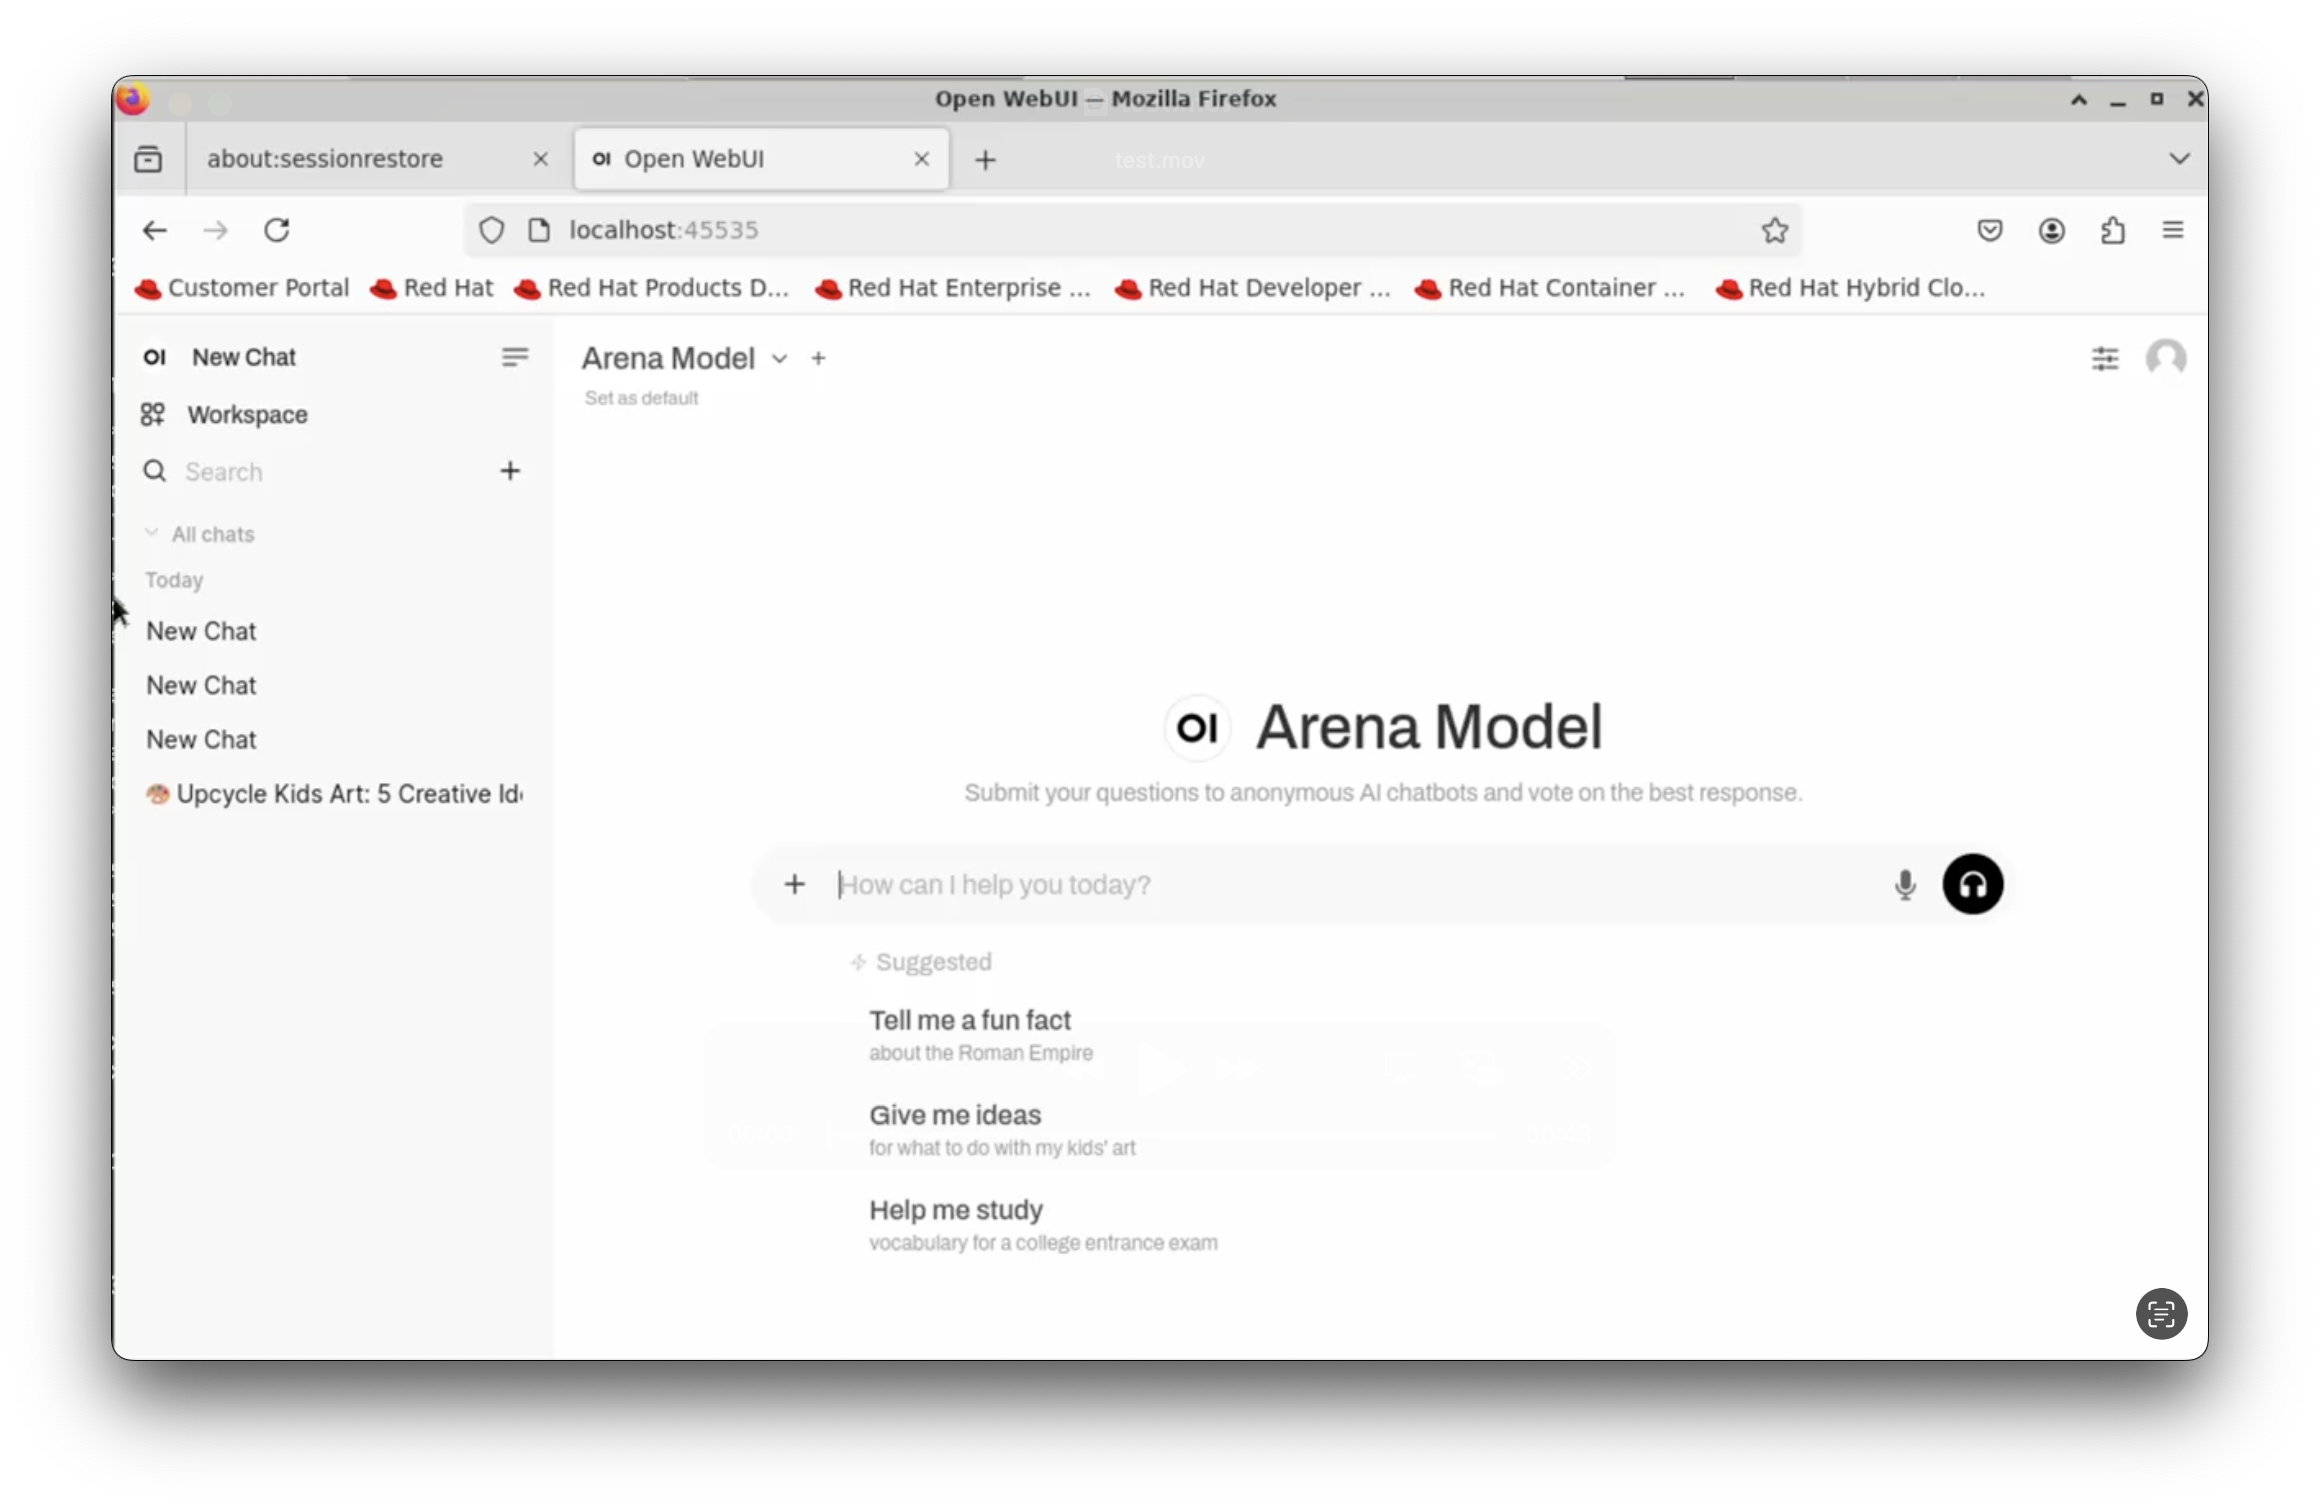Start a voice call with the headphones icon
Image resolution: width=2320 pixels, height=1508 pixels.
[1973, 884]
